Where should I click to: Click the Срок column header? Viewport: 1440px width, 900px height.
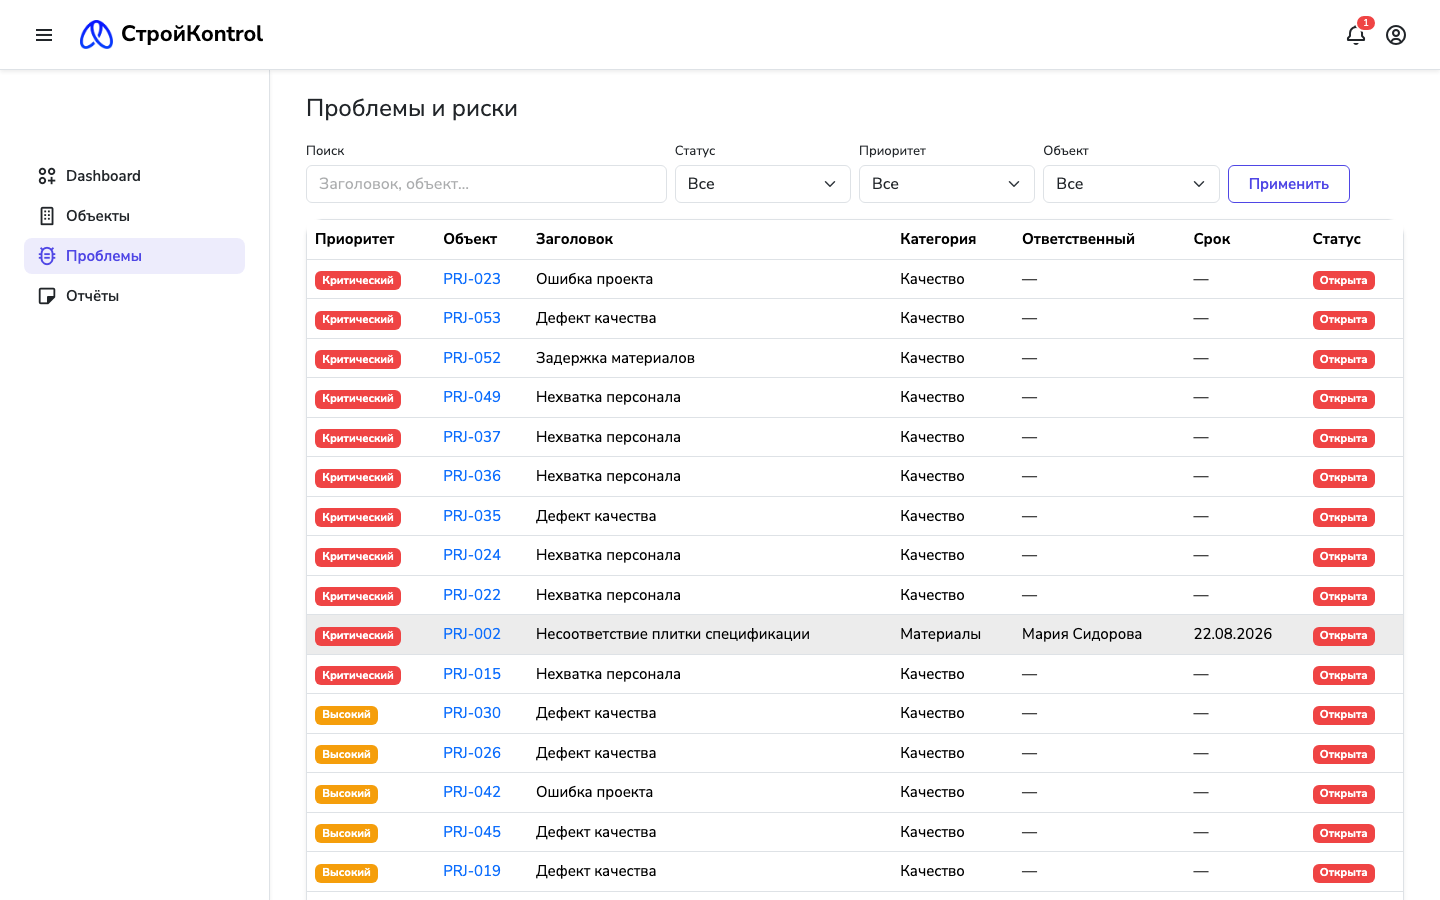point(1211,239)
